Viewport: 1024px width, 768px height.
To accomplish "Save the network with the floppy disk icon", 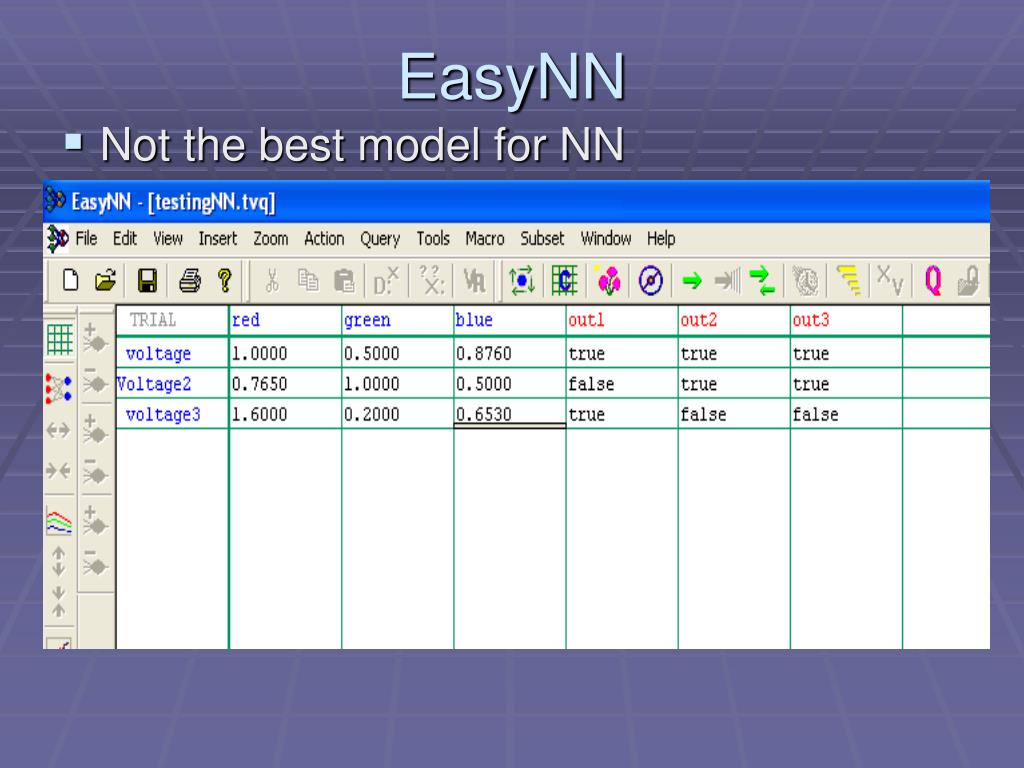I will 148,281.
